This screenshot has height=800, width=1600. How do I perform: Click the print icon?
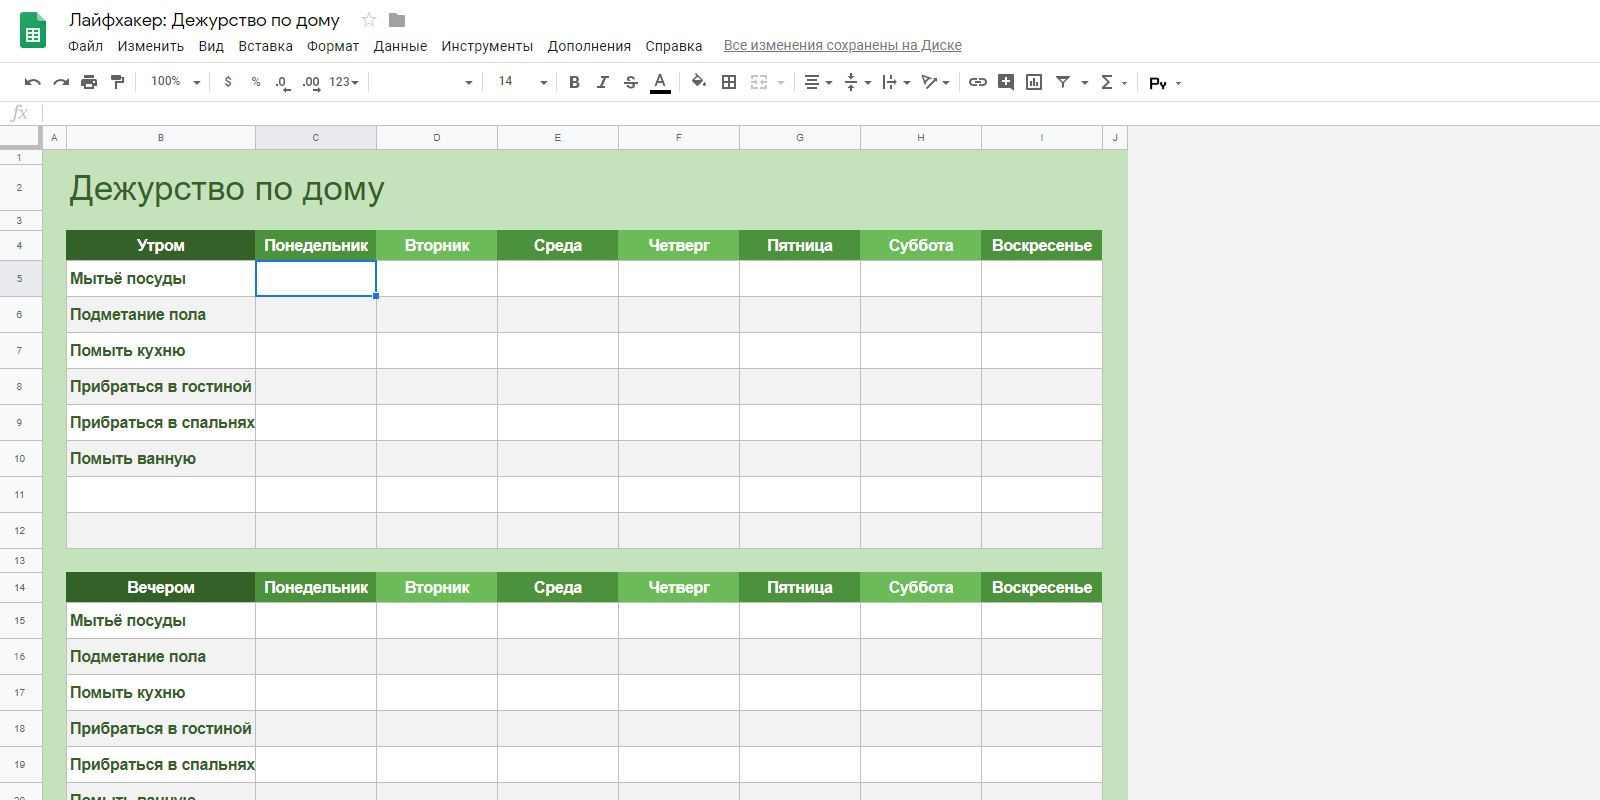tap(89, 82)
